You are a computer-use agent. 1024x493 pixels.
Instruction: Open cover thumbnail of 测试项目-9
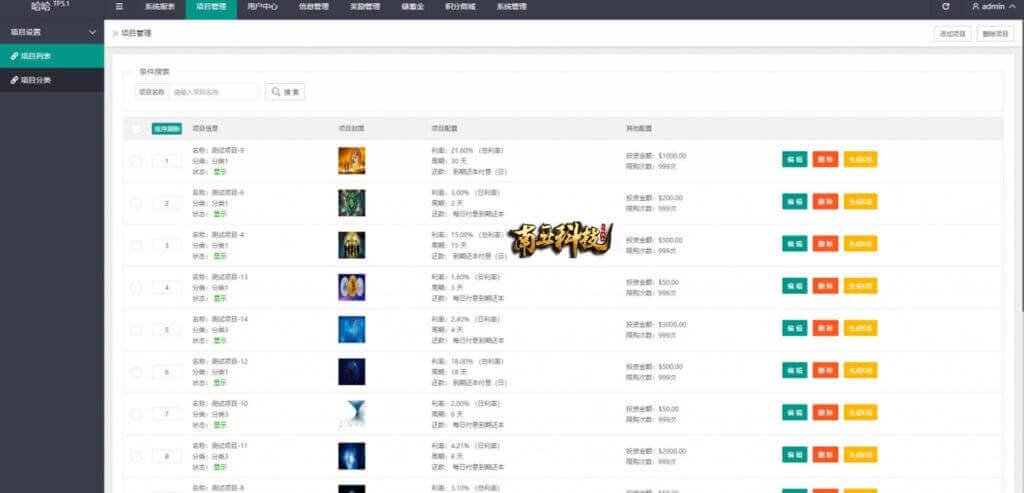coord(352,160)
